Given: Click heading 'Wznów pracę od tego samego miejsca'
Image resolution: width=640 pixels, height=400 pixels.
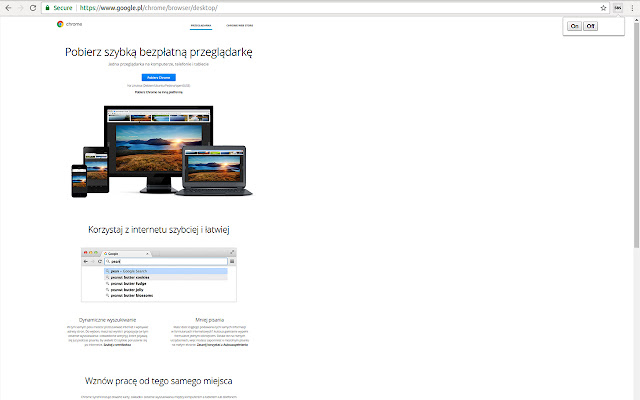Looking at the screenshot, I should [x=159, y=381].
